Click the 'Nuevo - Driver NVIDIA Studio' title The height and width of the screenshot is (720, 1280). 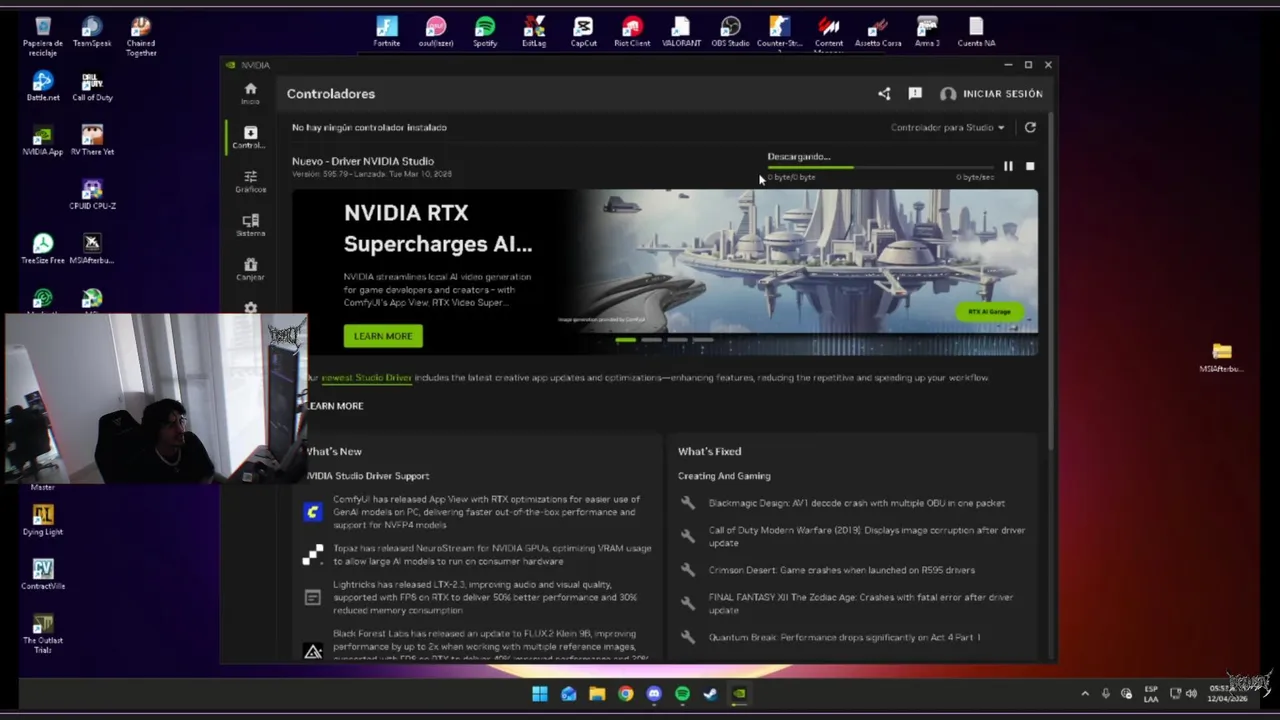tap(363, 161)
